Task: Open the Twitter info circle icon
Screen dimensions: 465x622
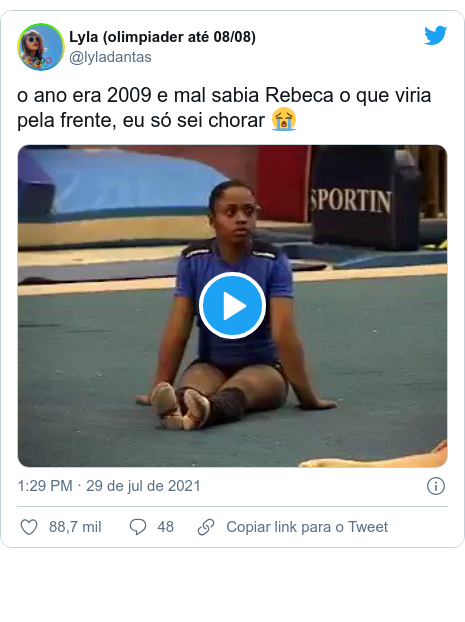Action: coord(436,486)
